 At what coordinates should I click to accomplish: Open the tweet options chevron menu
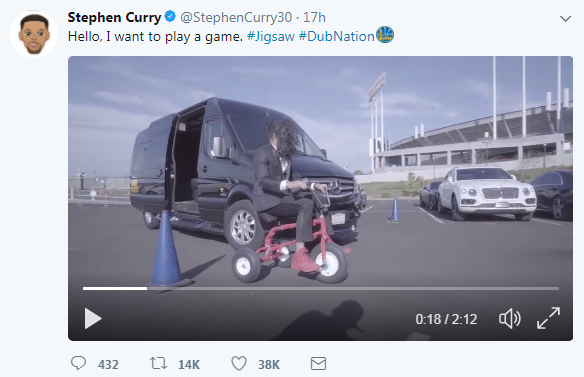(x=565, y=19)
